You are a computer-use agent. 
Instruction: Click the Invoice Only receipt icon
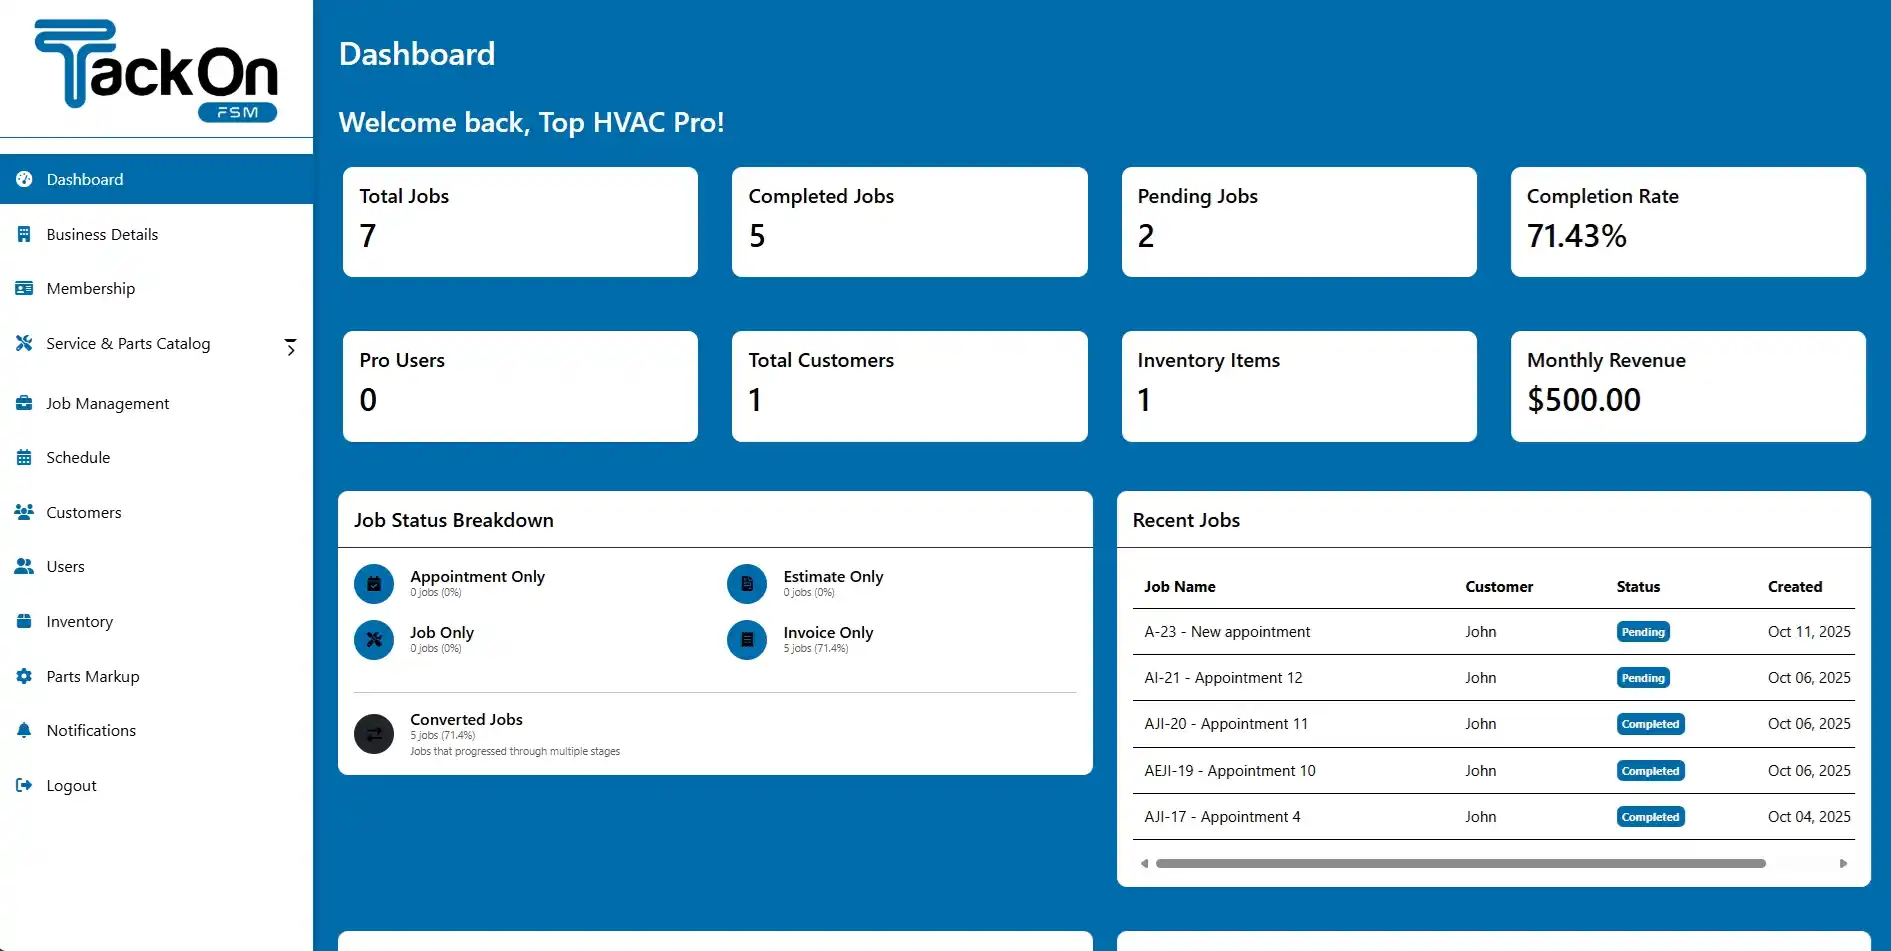(746, 640)
